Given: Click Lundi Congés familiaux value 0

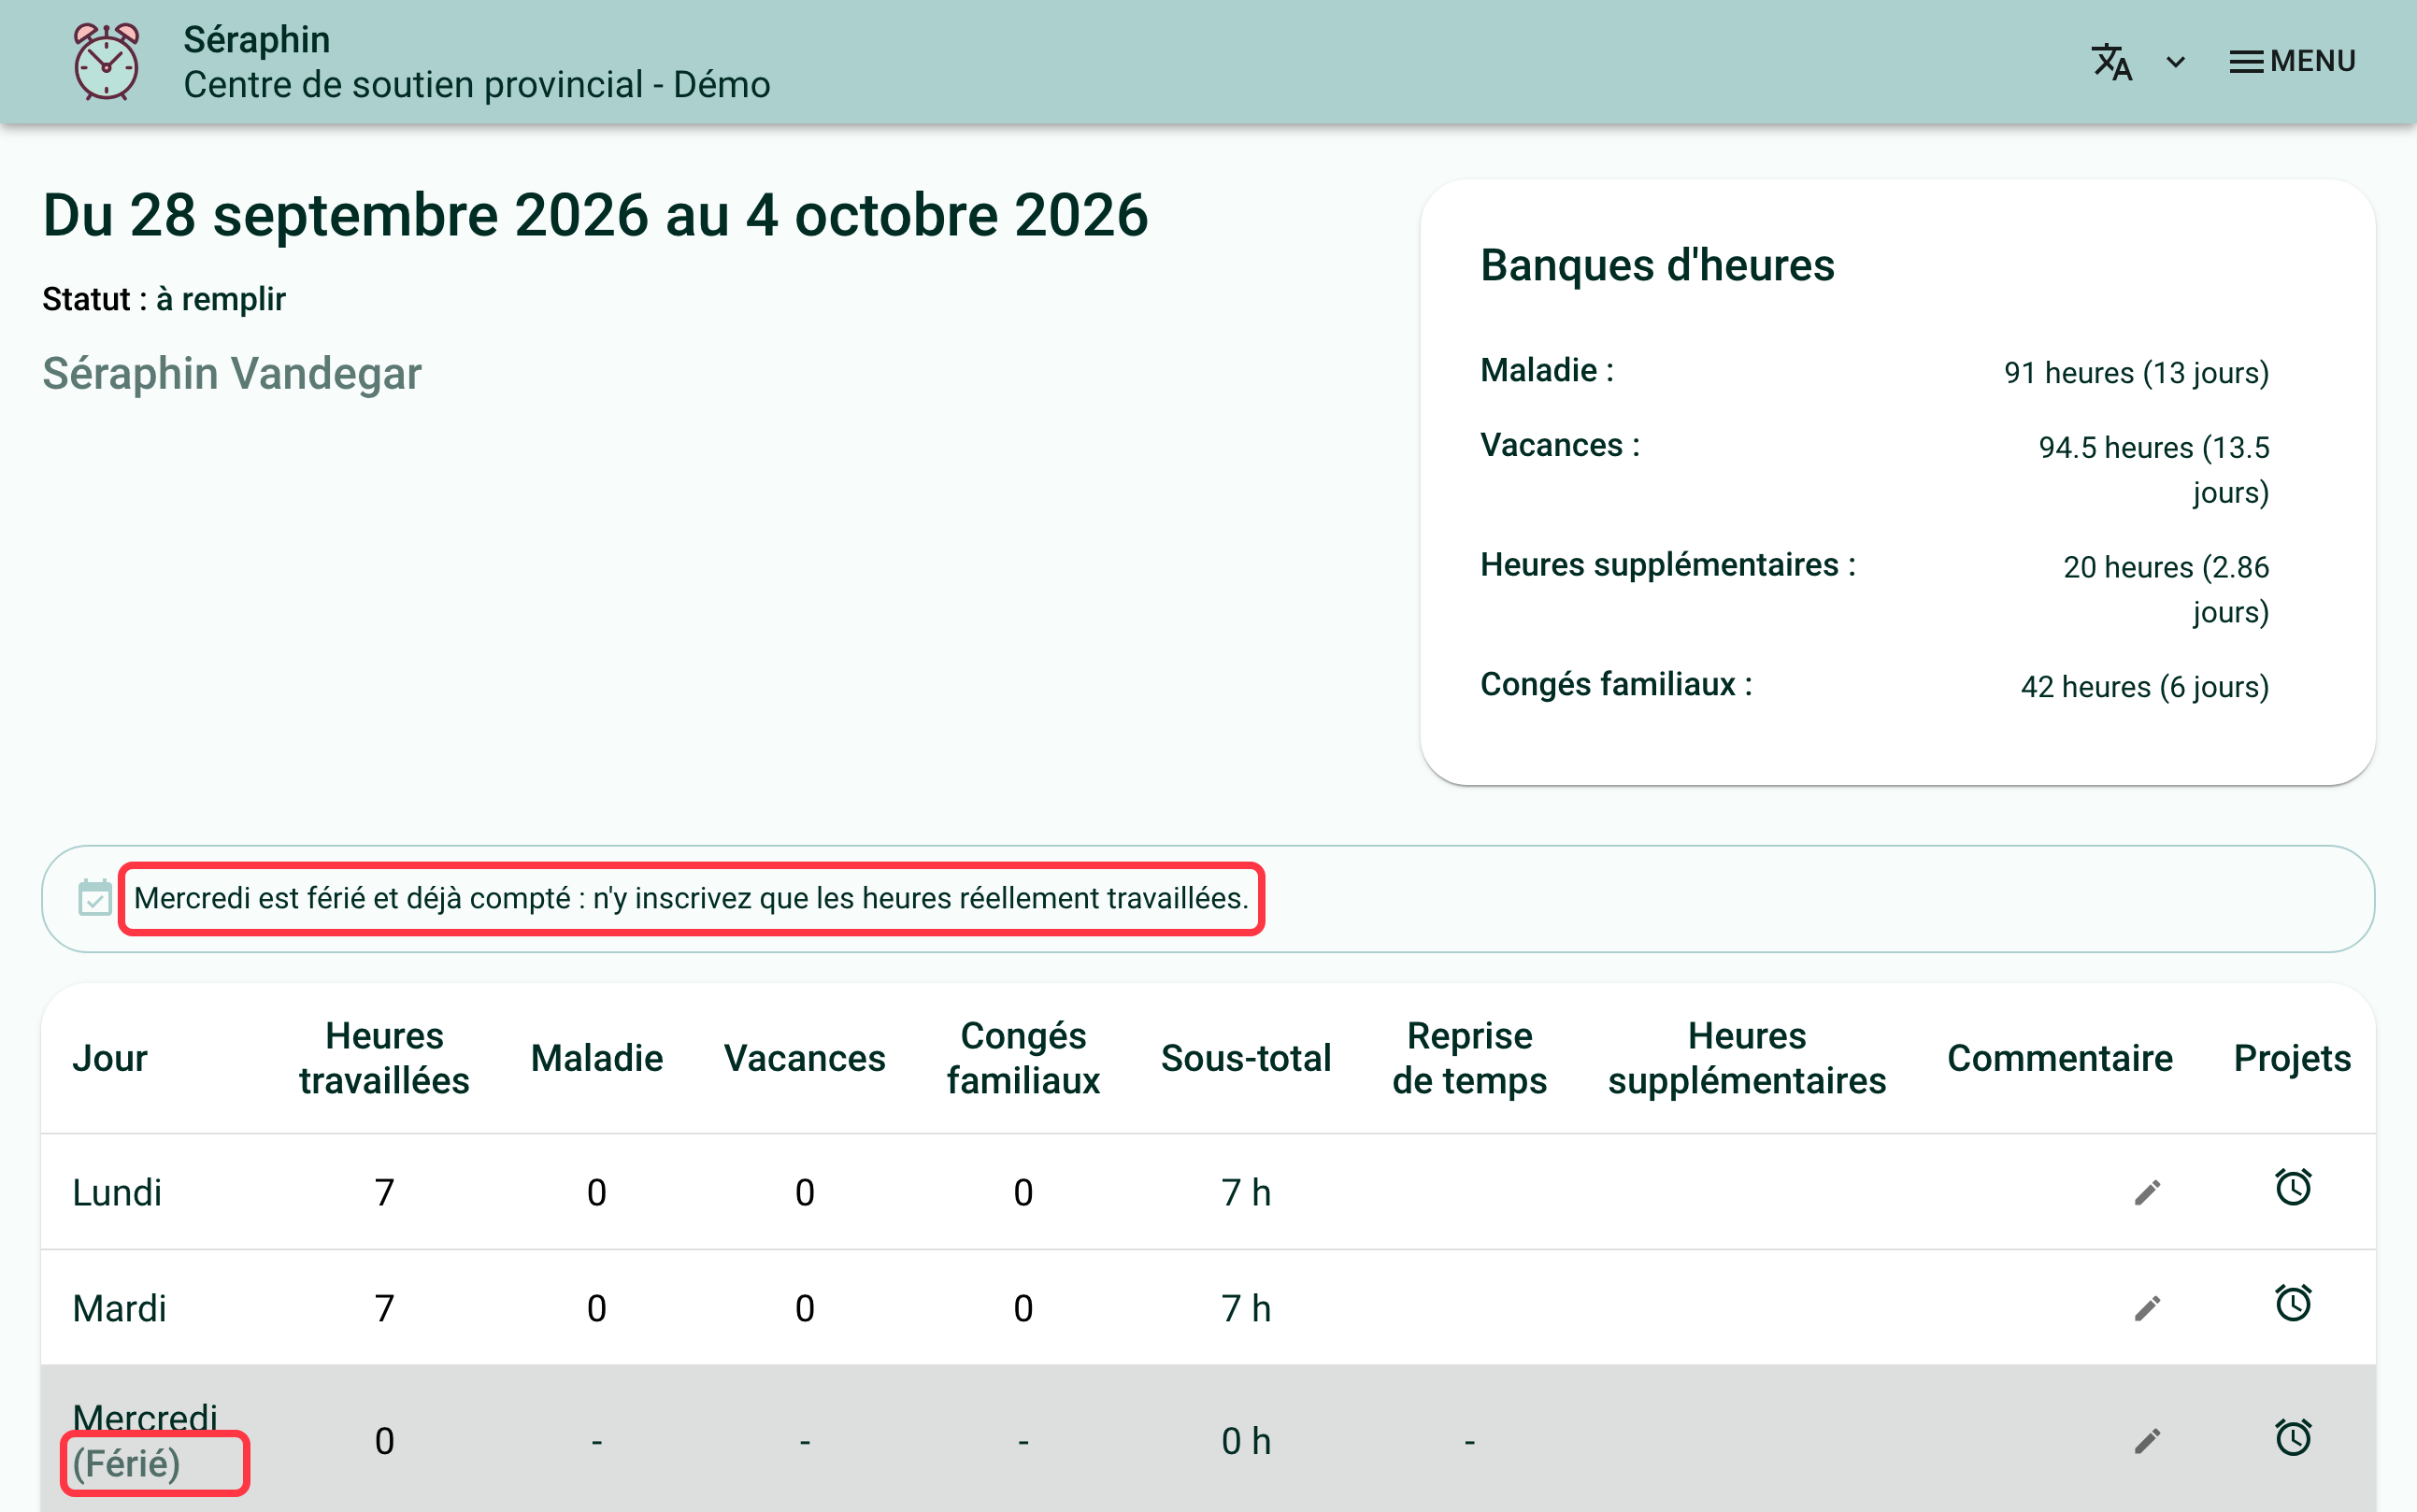Looking at the screenshot, I should pos(1022,1192).
